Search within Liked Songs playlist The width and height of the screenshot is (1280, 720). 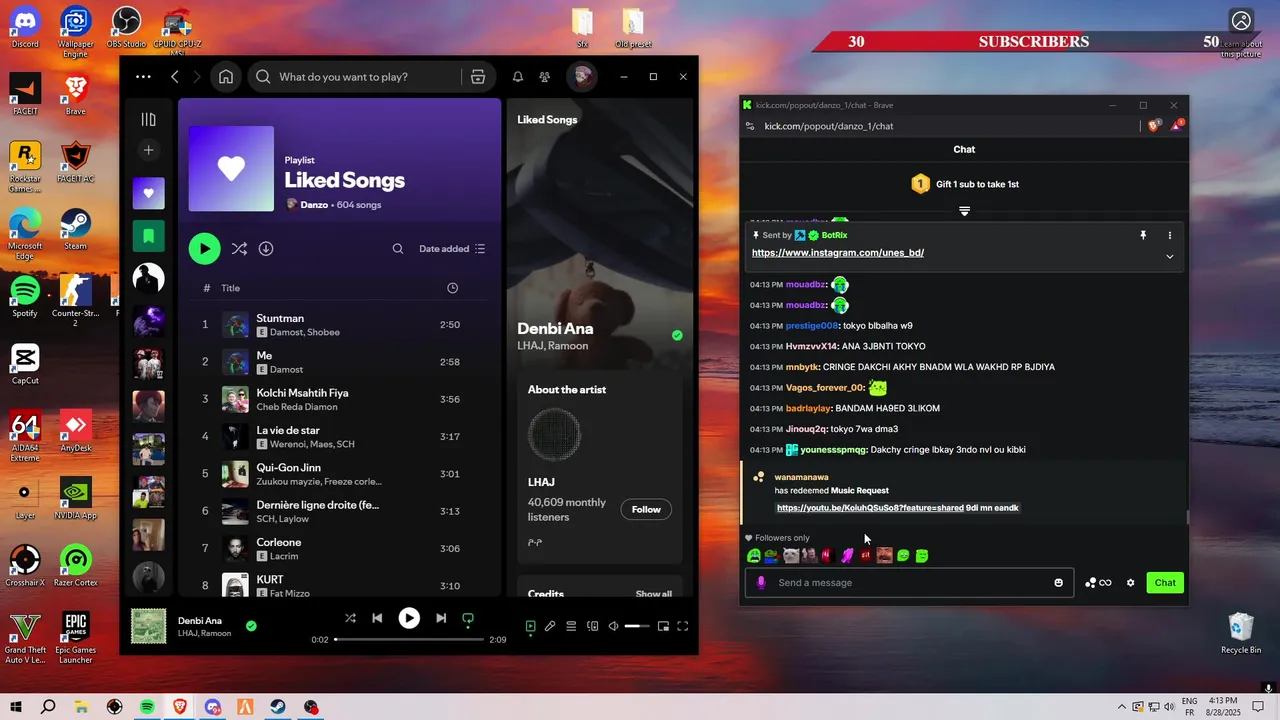(398, 249)
